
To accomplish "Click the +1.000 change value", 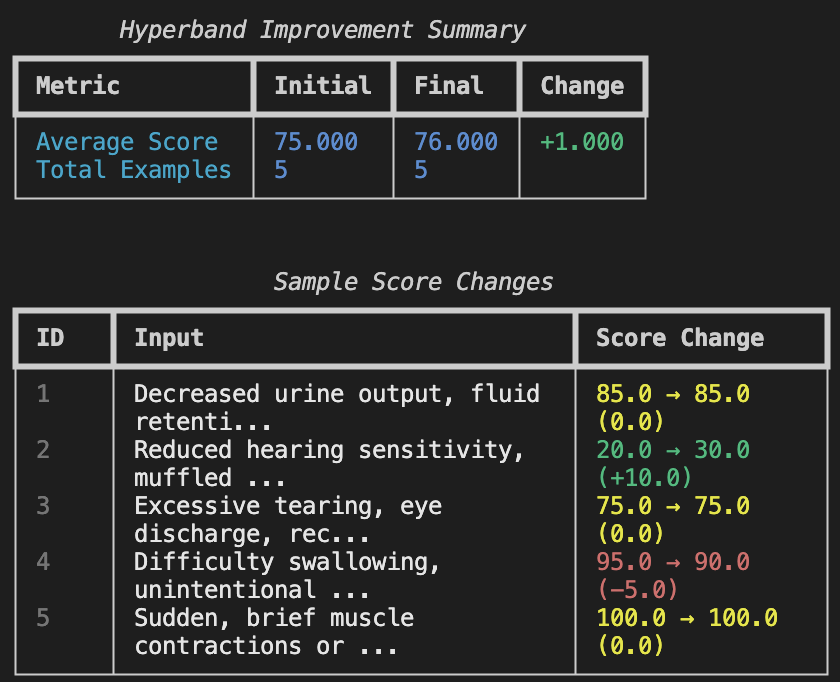I will (x=582, y=142).
